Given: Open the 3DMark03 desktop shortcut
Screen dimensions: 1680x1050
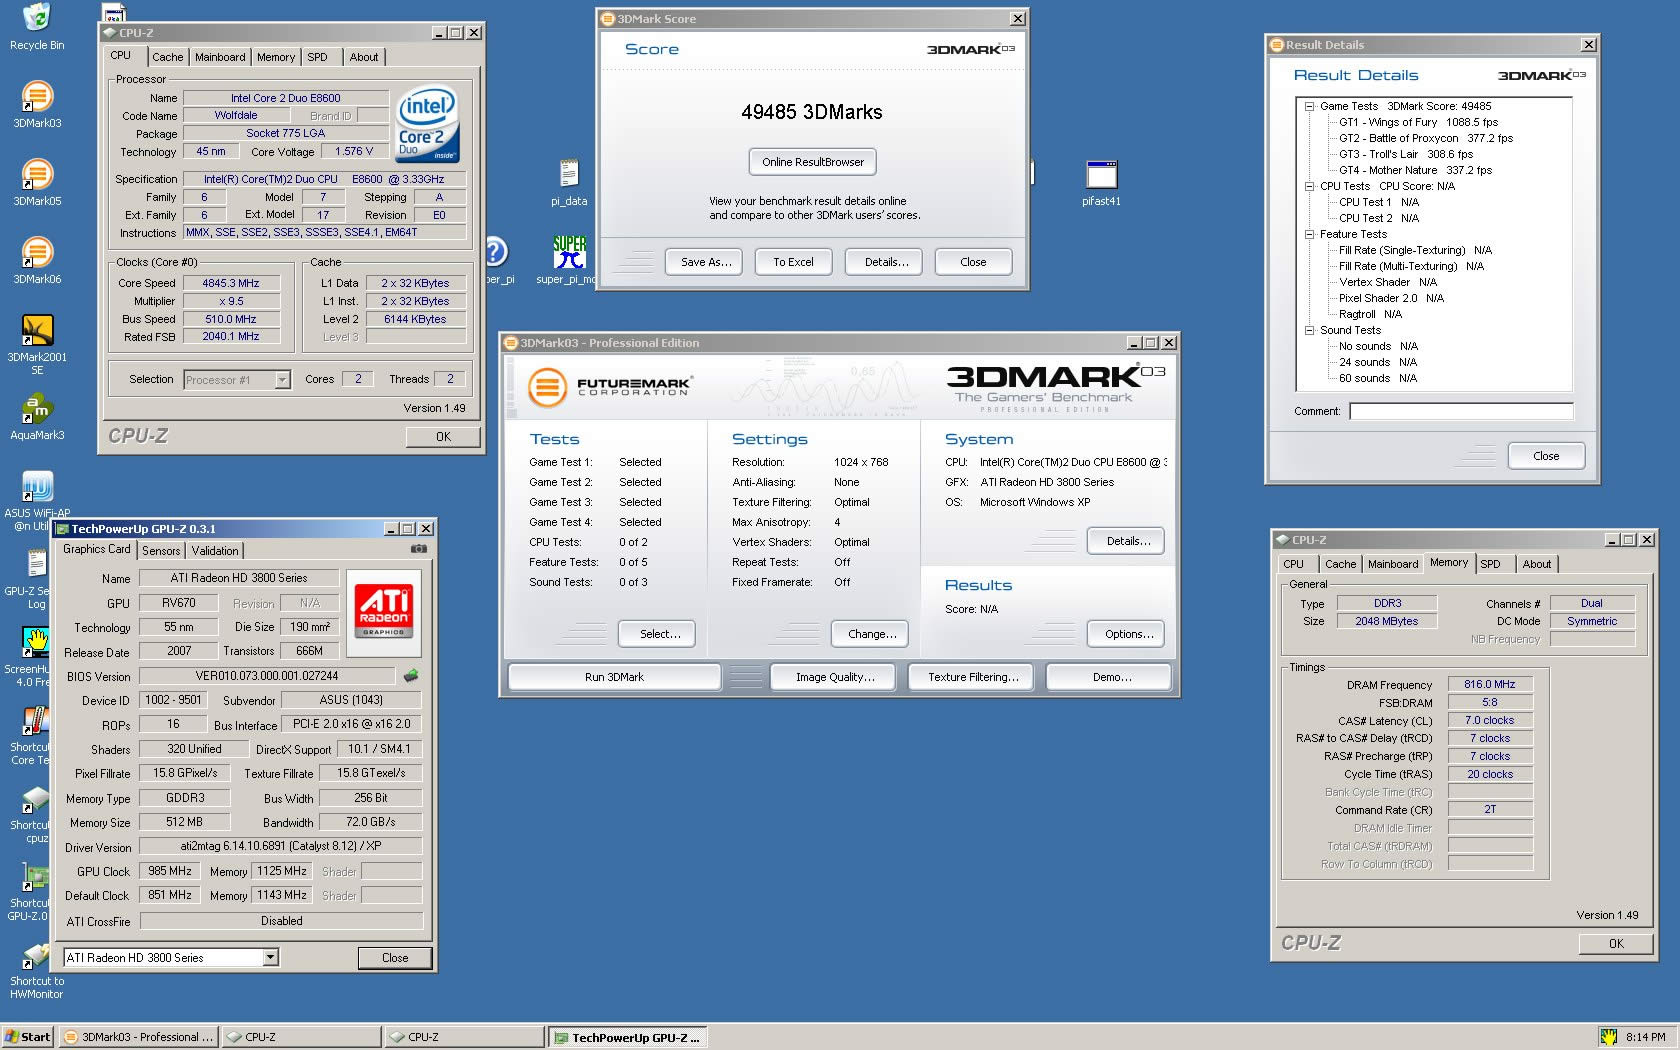Looking at the screenshot, I should (37, 104).
